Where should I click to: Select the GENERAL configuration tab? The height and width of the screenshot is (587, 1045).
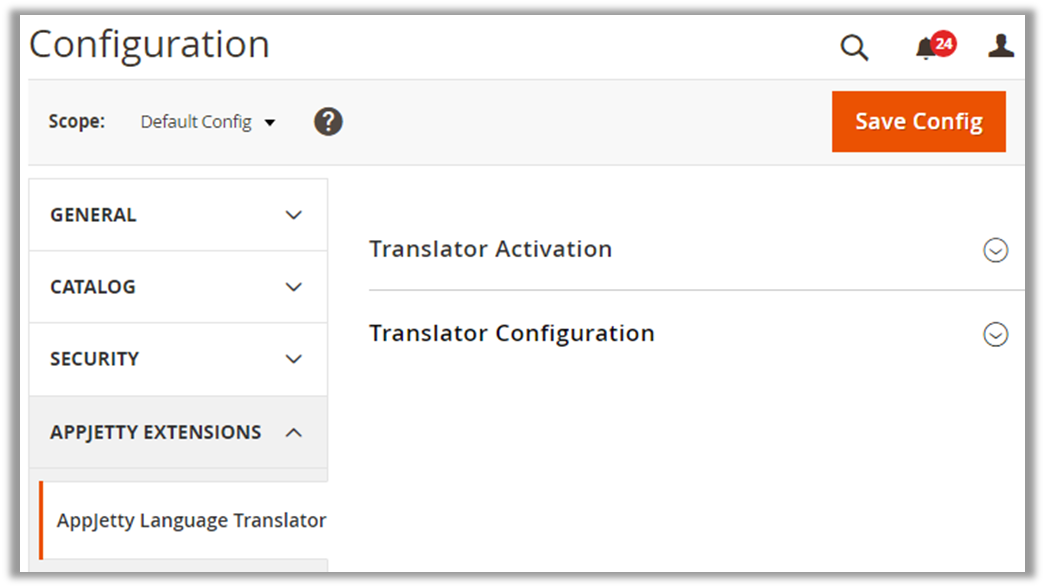[93, 215]
